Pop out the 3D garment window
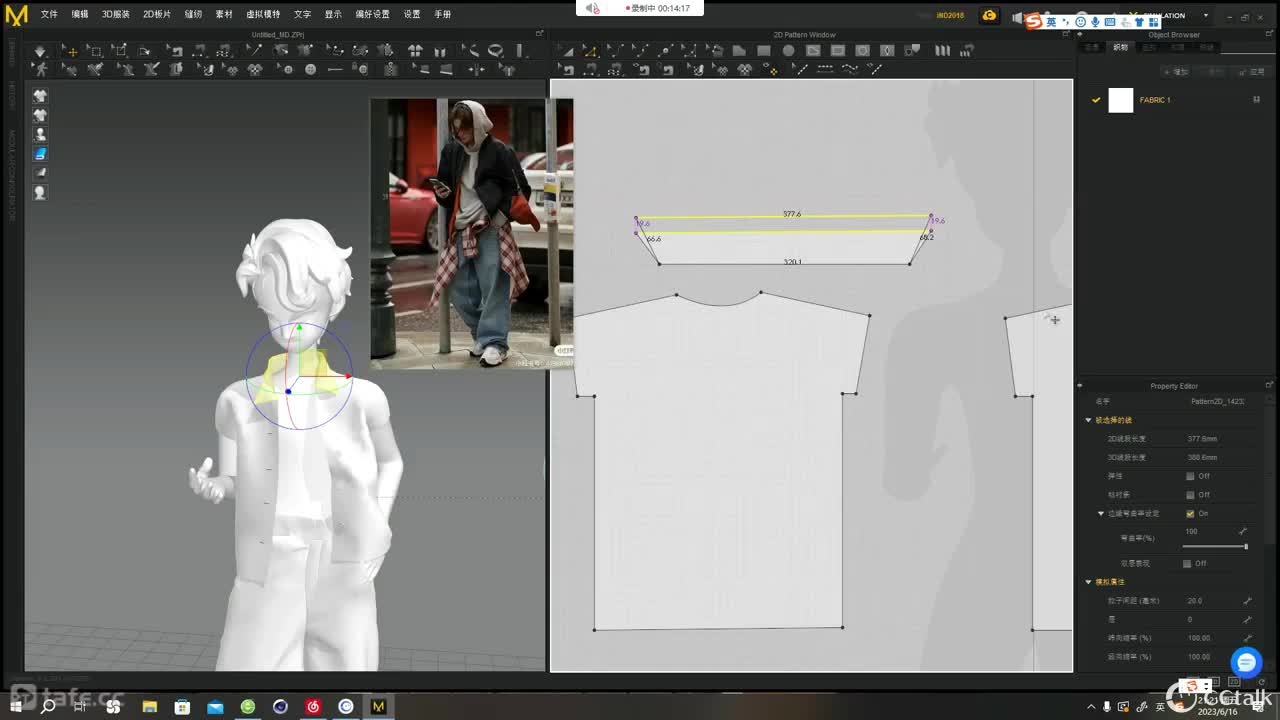The height and width of the screenshot is (720, 1280). (x=539, y=34)
